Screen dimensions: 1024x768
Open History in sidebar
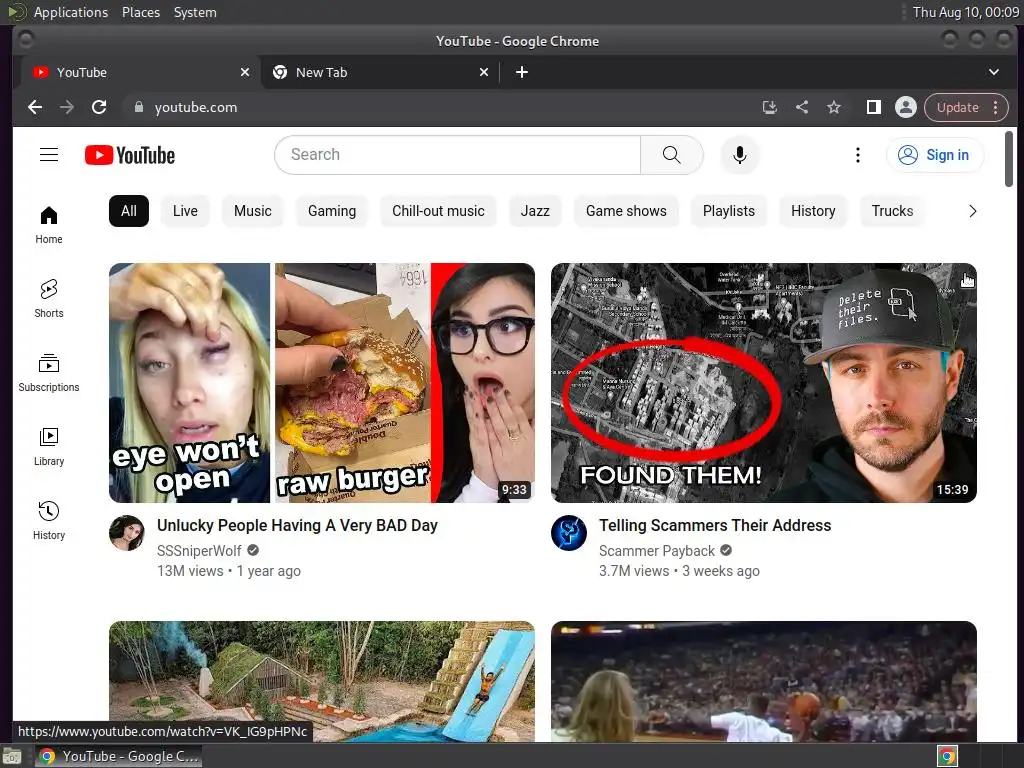49,520
